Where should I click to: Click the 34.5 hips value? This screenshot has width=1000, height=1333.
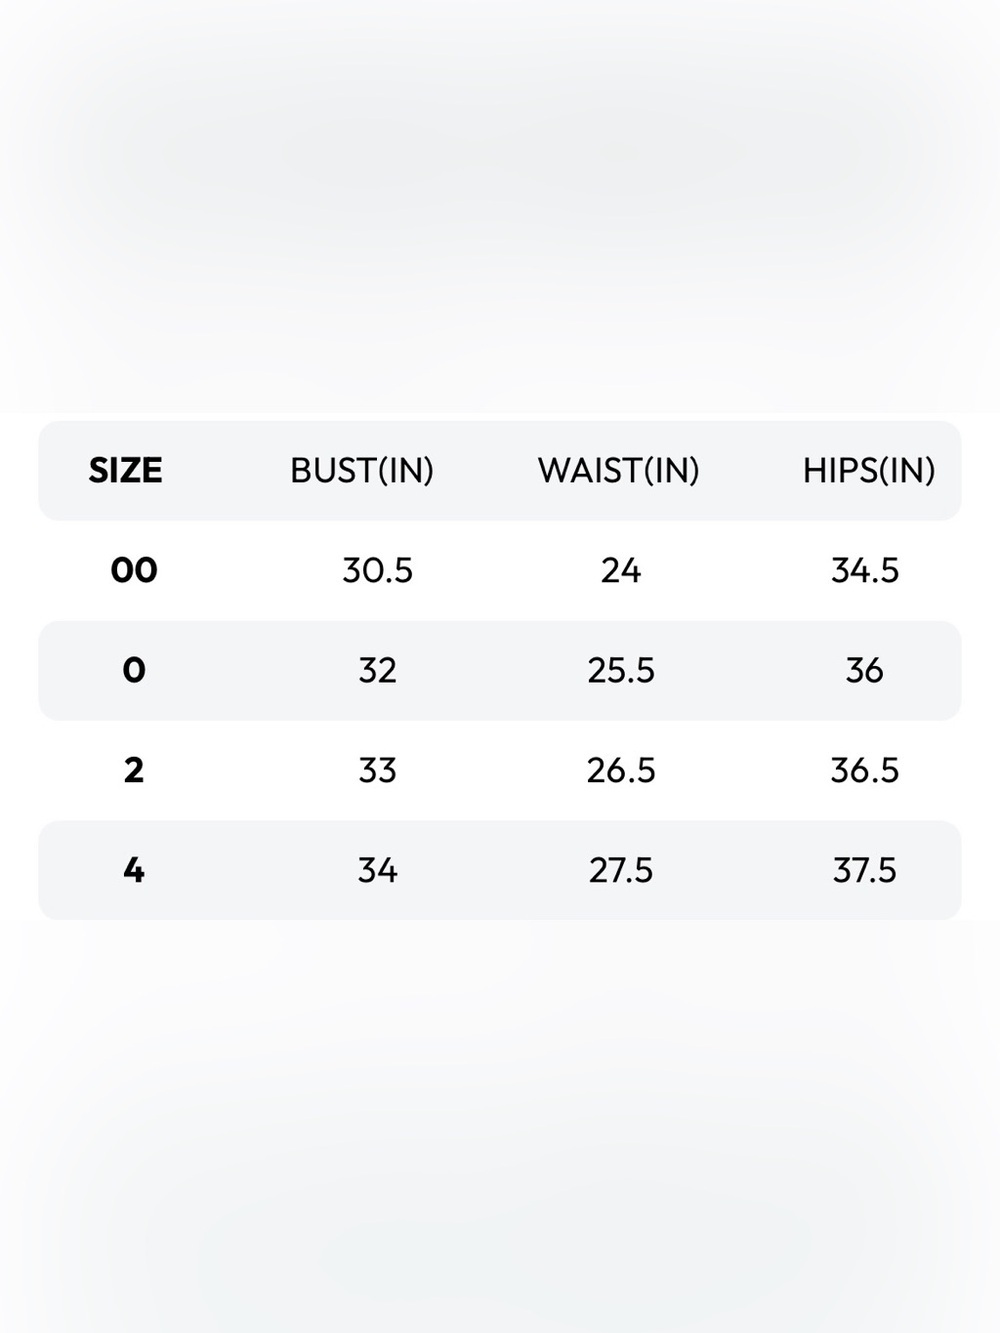tap(865, 570)
